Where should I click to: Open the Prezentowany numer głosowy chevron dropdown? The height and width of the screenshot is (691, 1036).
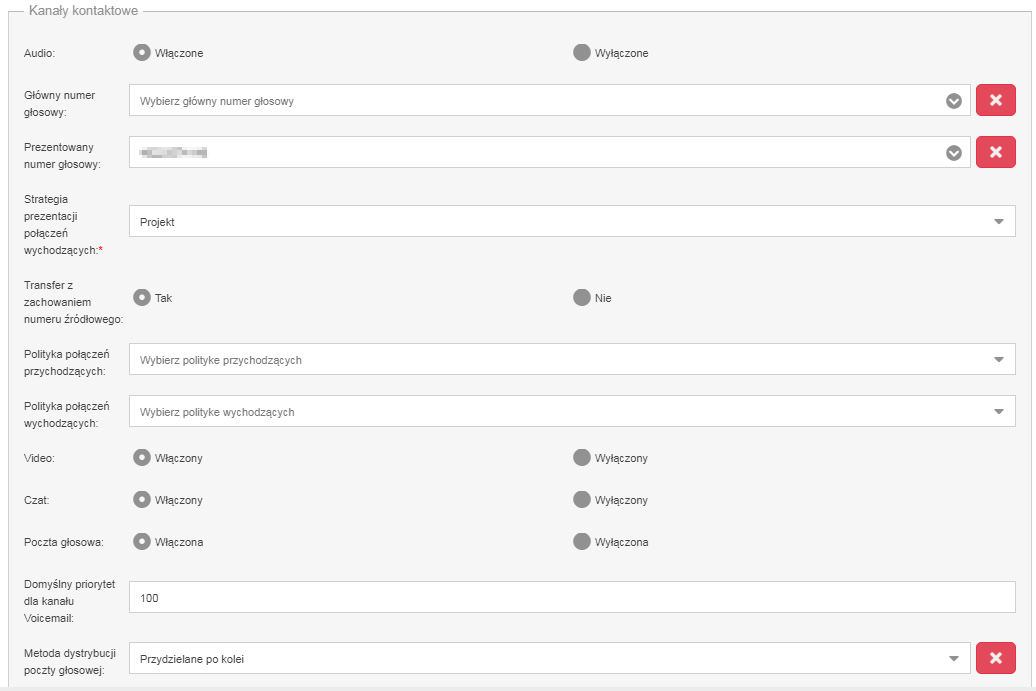(x=953, y=153)
